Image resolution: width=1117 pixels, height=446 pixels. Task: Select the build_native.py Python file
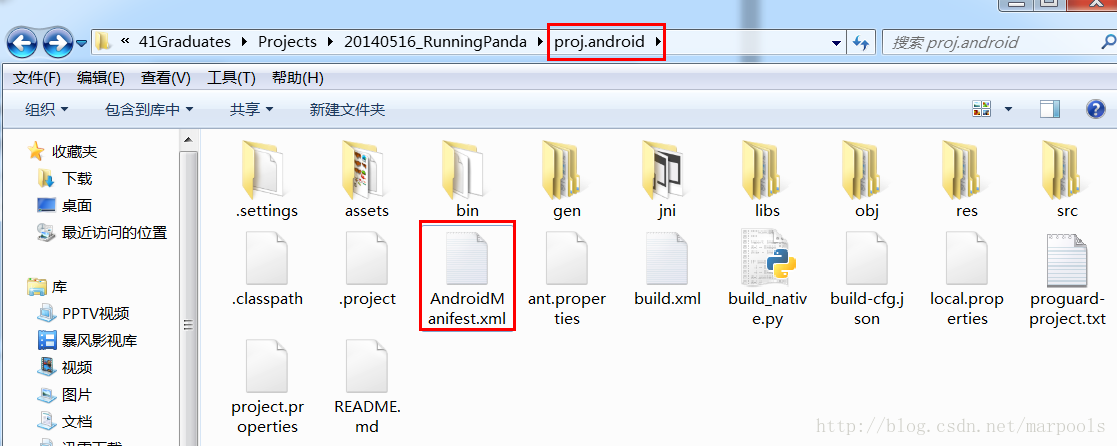pyautogui.click(x=767, y=278)
